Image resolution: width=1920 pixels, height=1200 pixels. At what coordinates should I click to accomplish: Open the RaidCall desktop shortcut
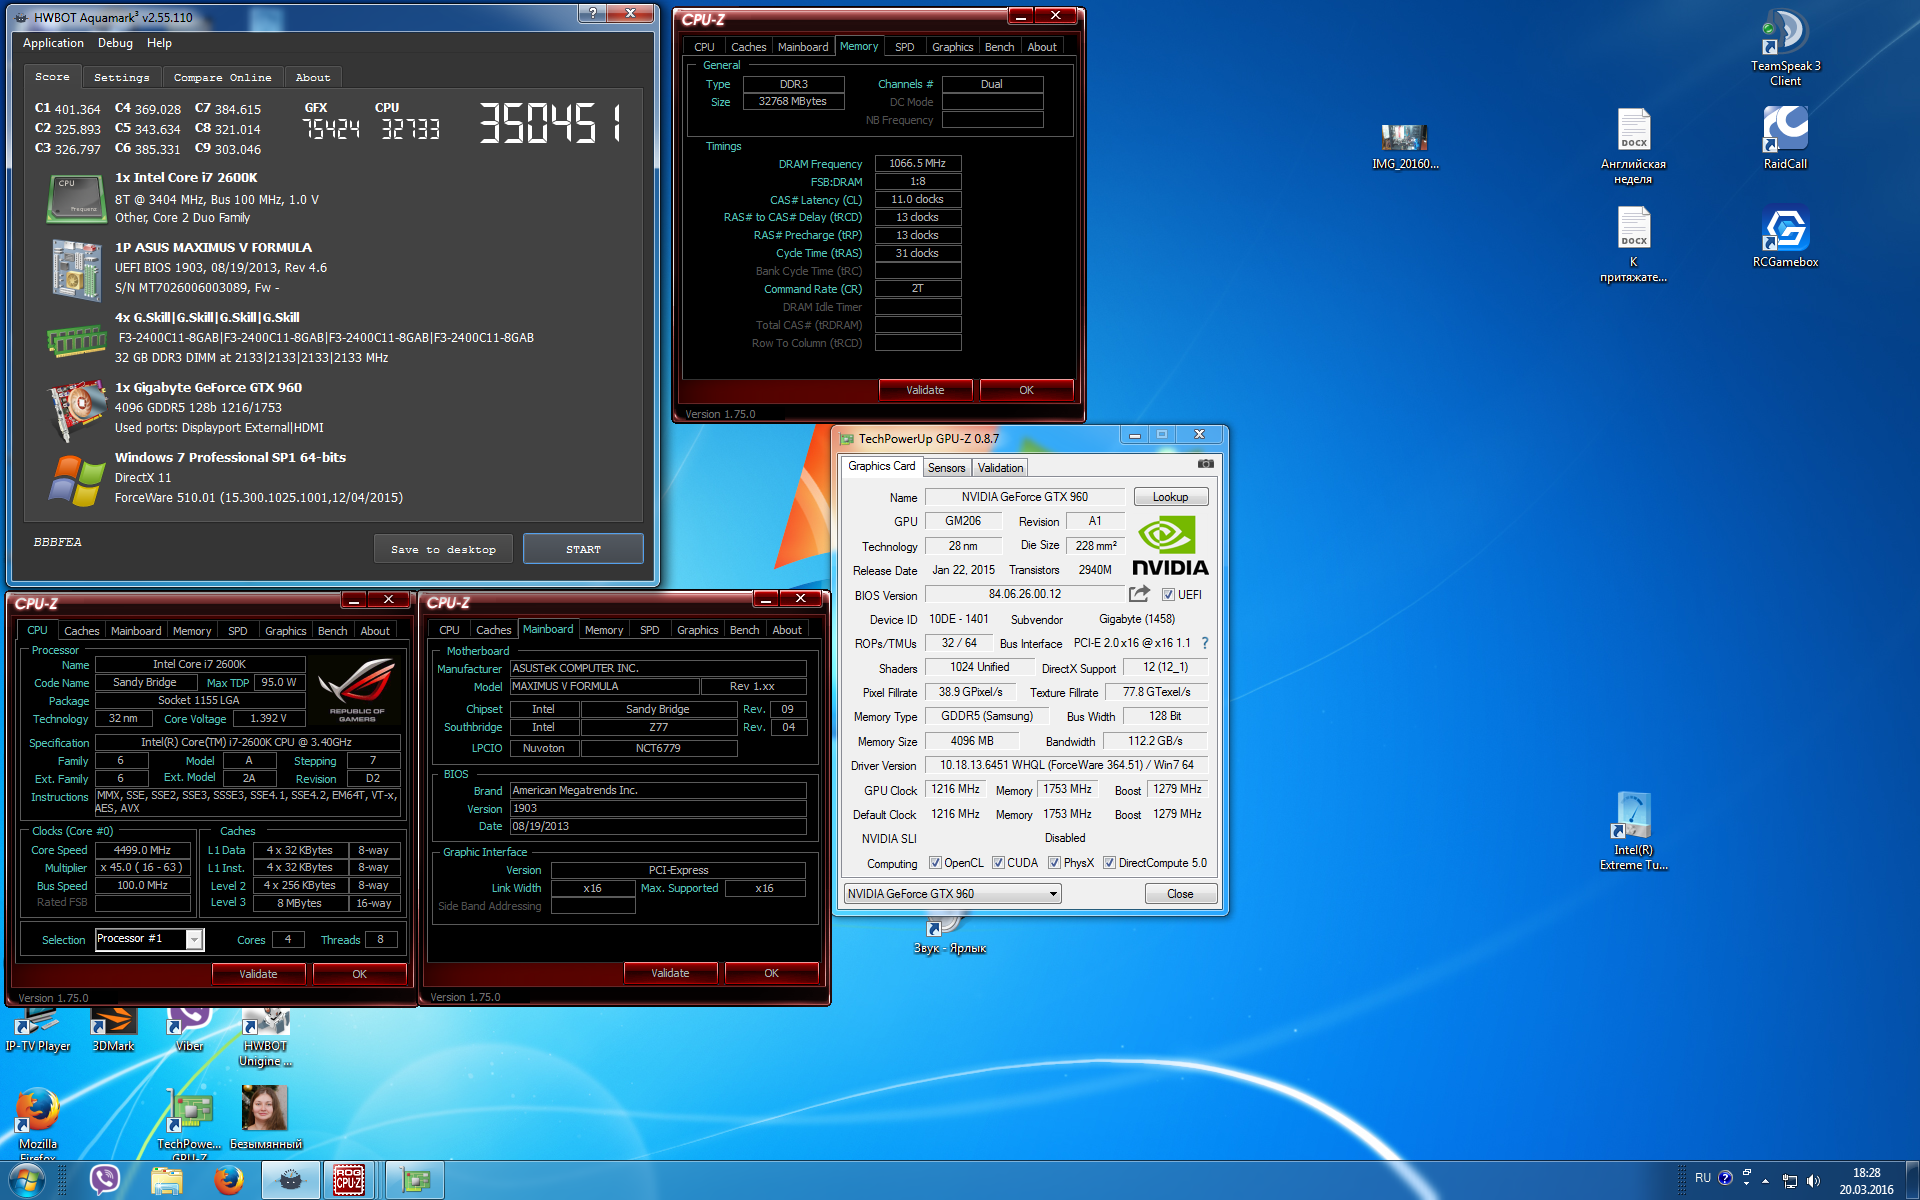[1785, 138]
